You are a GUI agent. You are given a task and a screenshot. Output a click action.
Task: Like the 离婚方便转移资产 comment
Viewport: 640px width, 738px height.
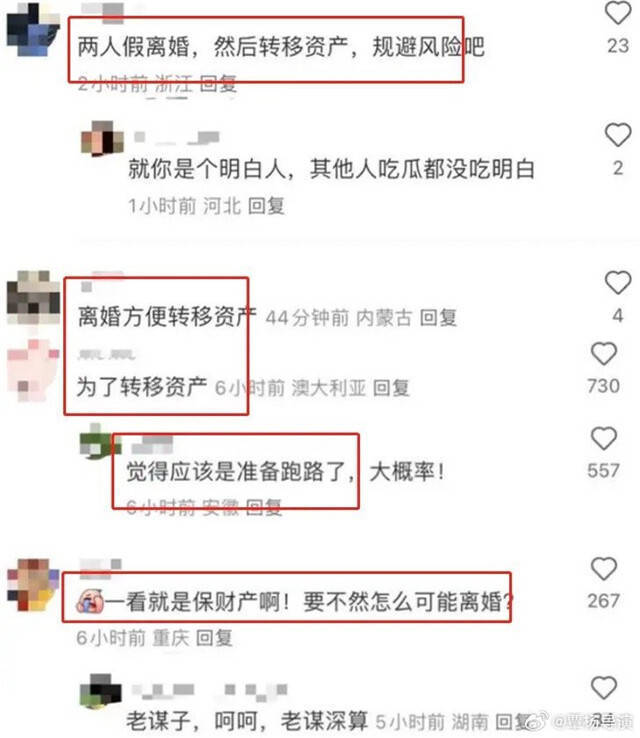[617, 283]
